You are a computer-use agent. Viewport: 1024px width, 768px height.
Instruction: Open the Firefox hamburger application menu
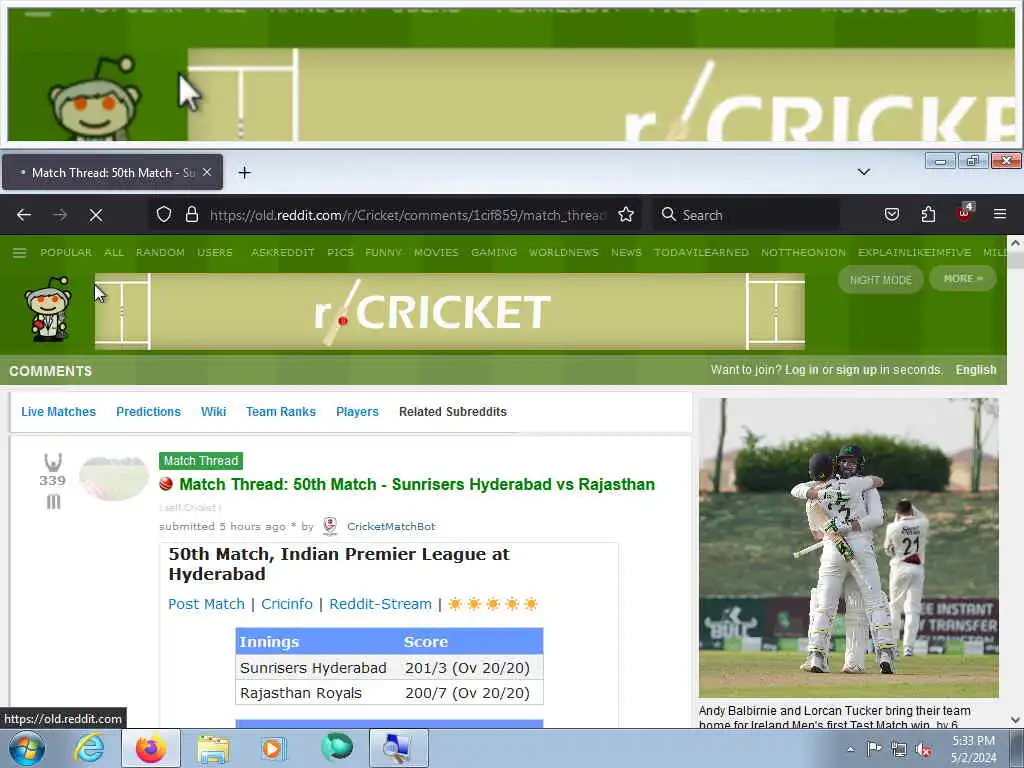point(1000,214)
